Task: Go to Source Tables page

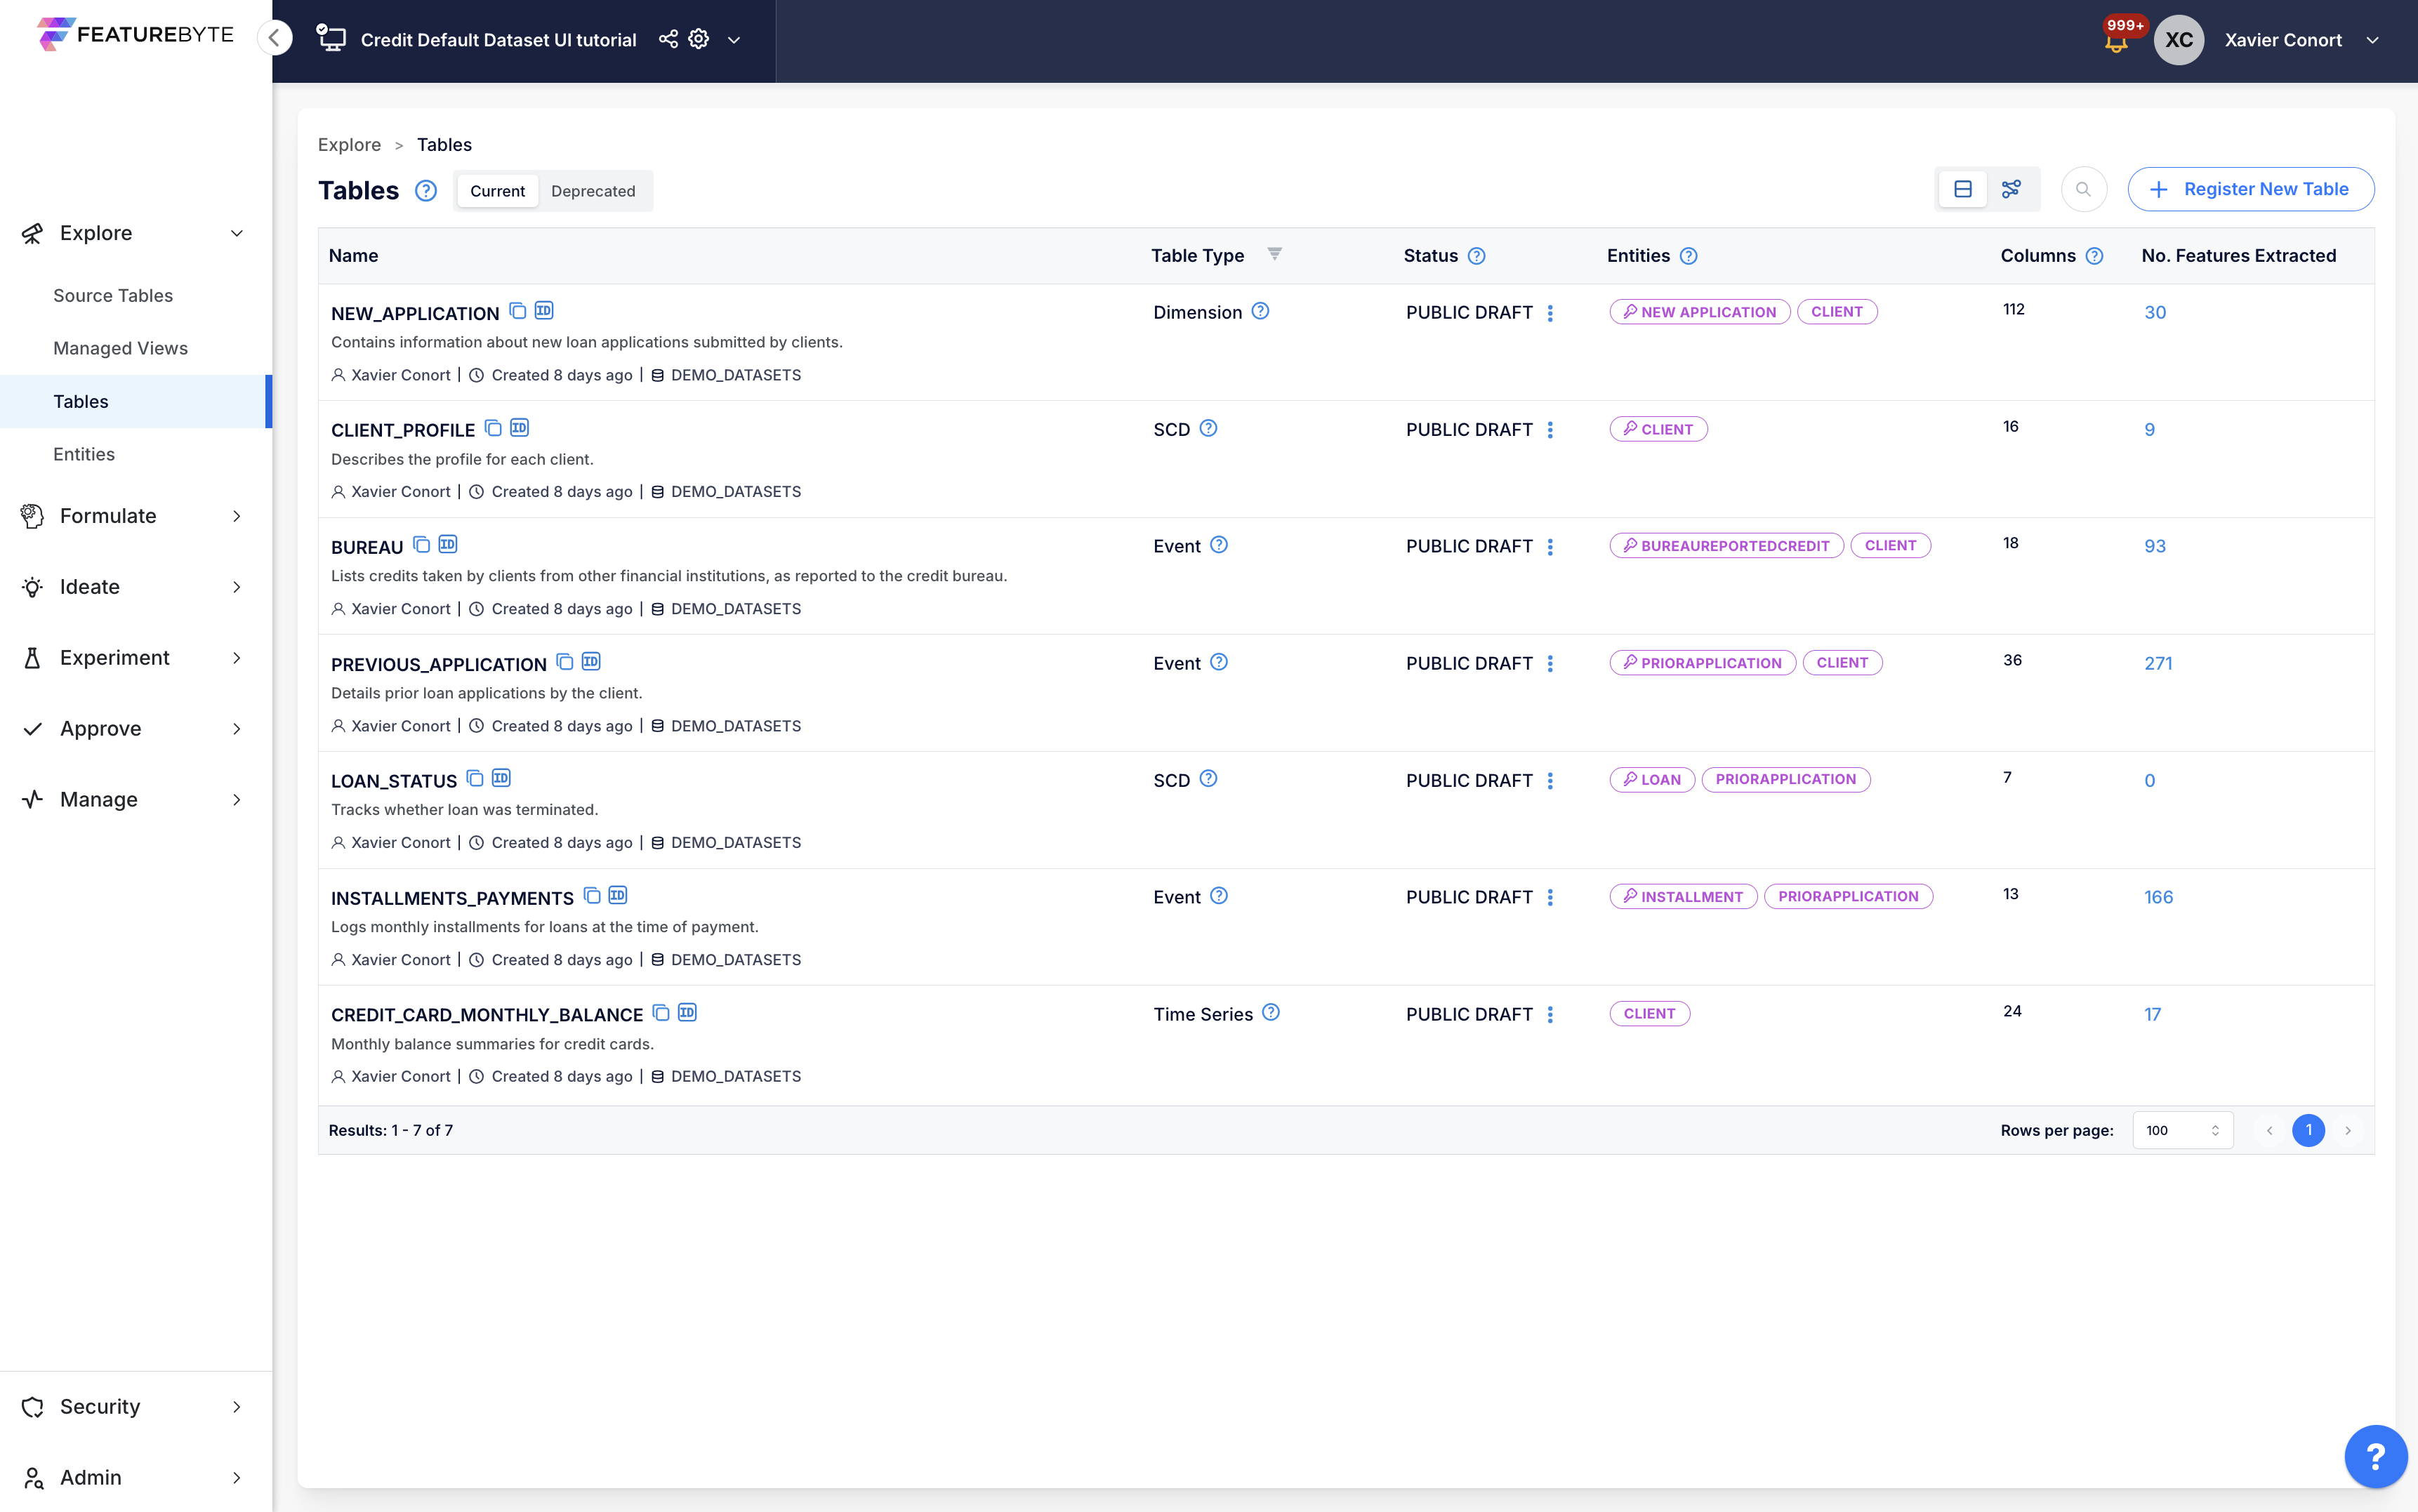Action: click(113, 295)
